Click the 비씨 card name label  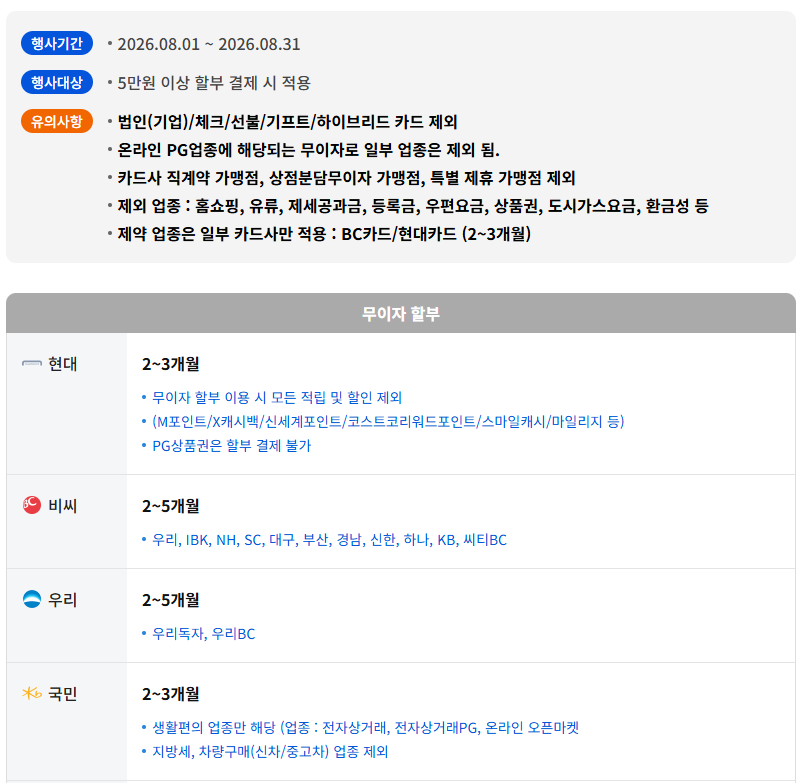click(62, 506)
